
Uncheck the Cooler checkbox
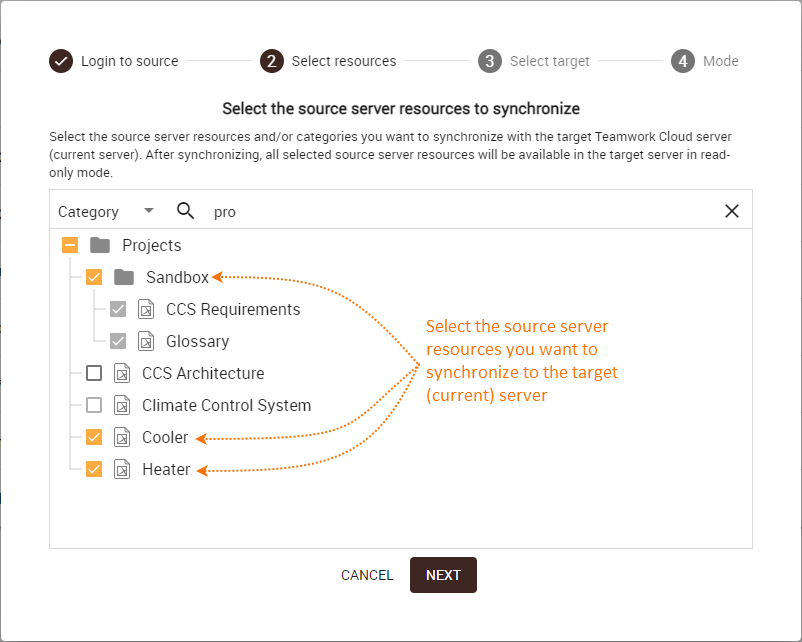(x=94, y=437)
